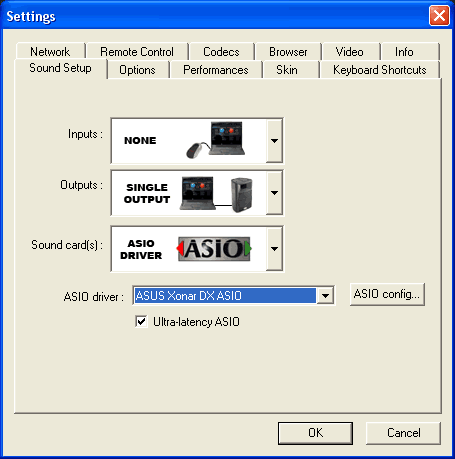Expand the Sound card(s) dropdown arrow

[x=274, y=249]
